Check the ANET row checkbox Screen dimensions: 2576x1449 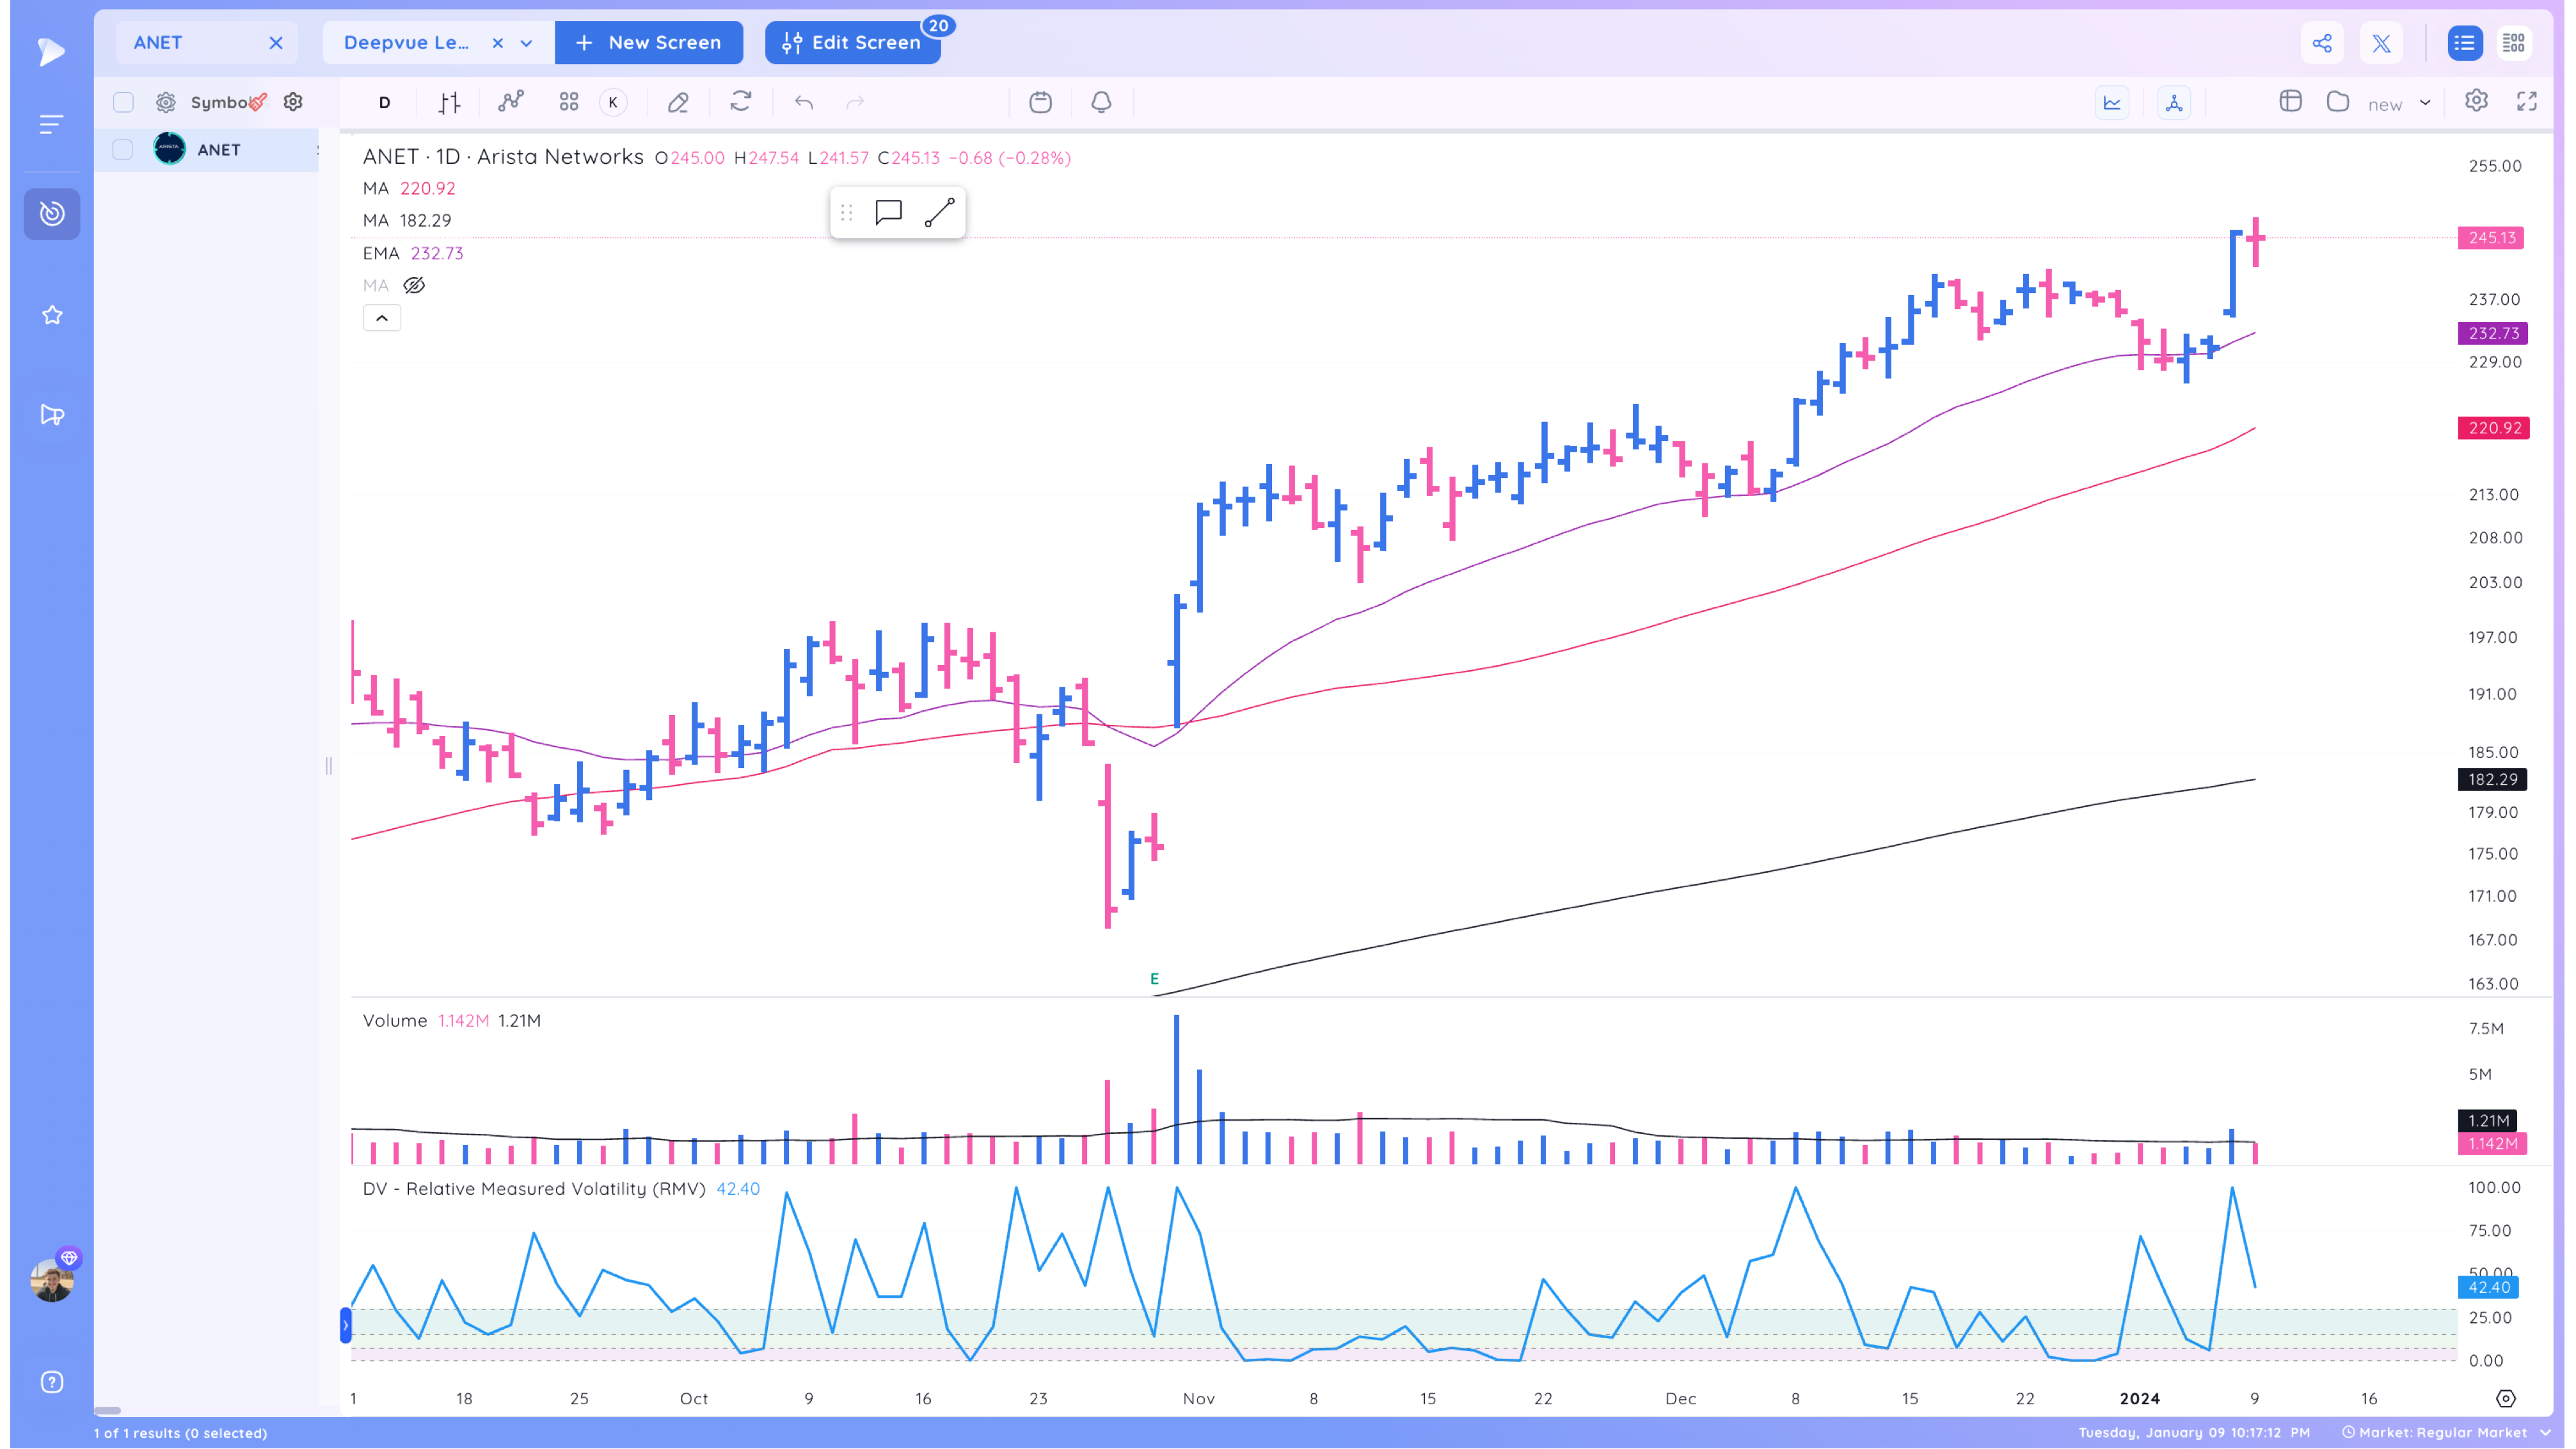123,149
